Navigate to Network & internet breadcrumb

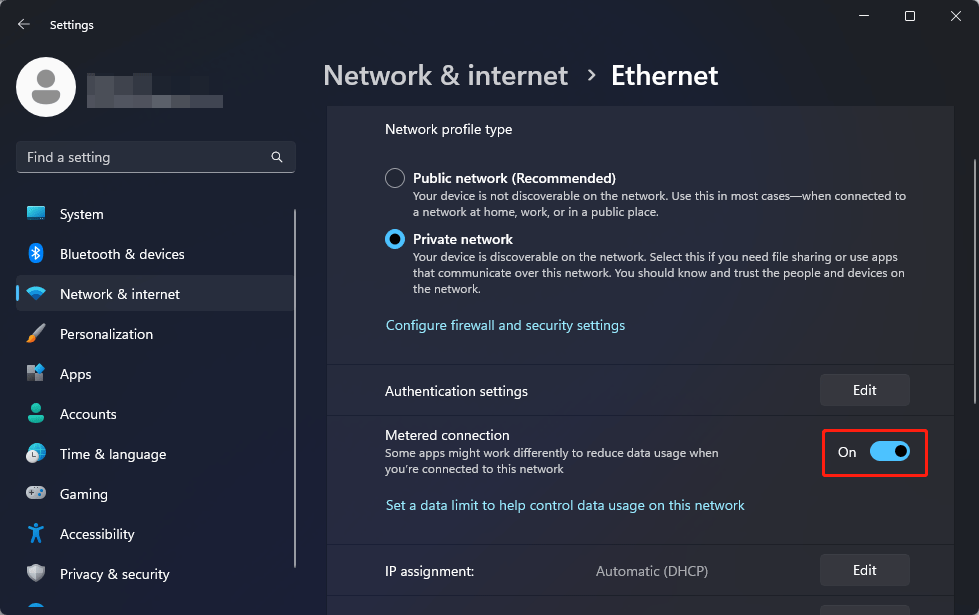445,76
